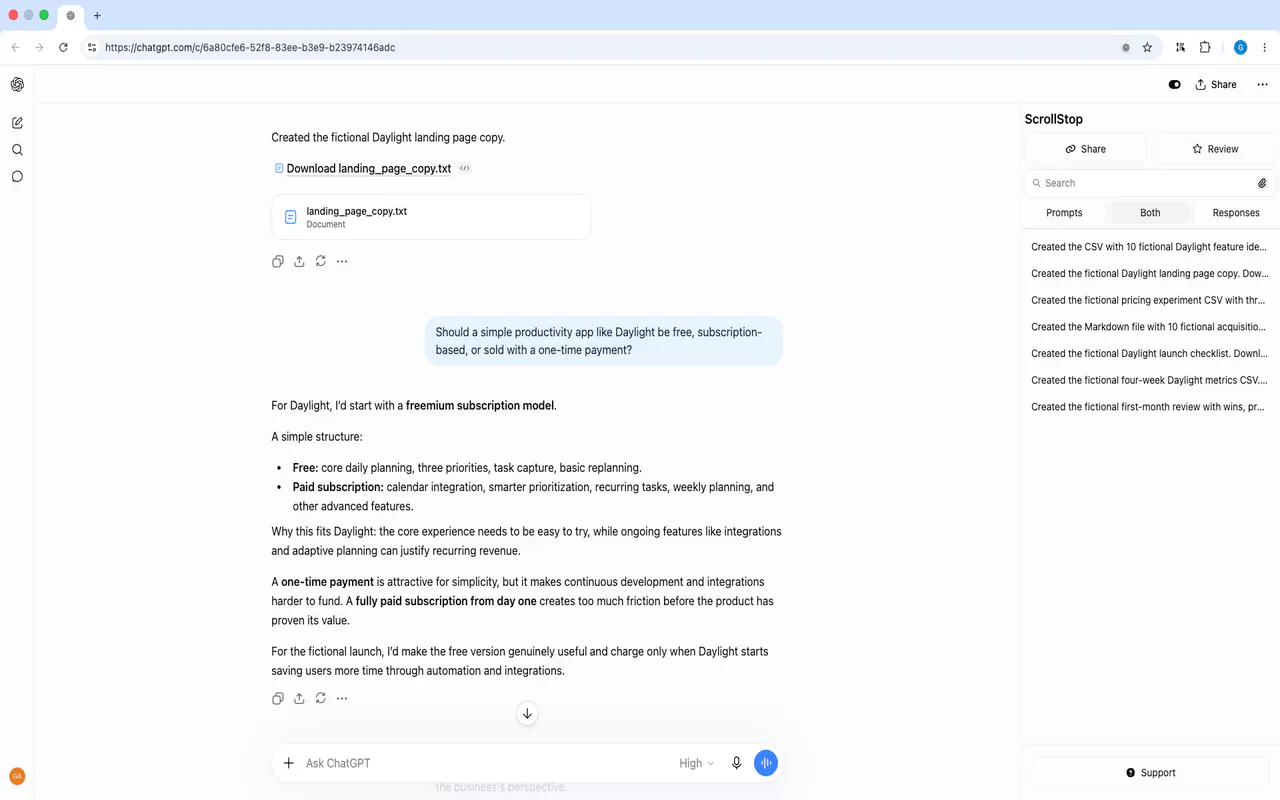Click the user message about Daylight pricing
This screenshot has height=800, width=1280.
(x=604, y=341)
